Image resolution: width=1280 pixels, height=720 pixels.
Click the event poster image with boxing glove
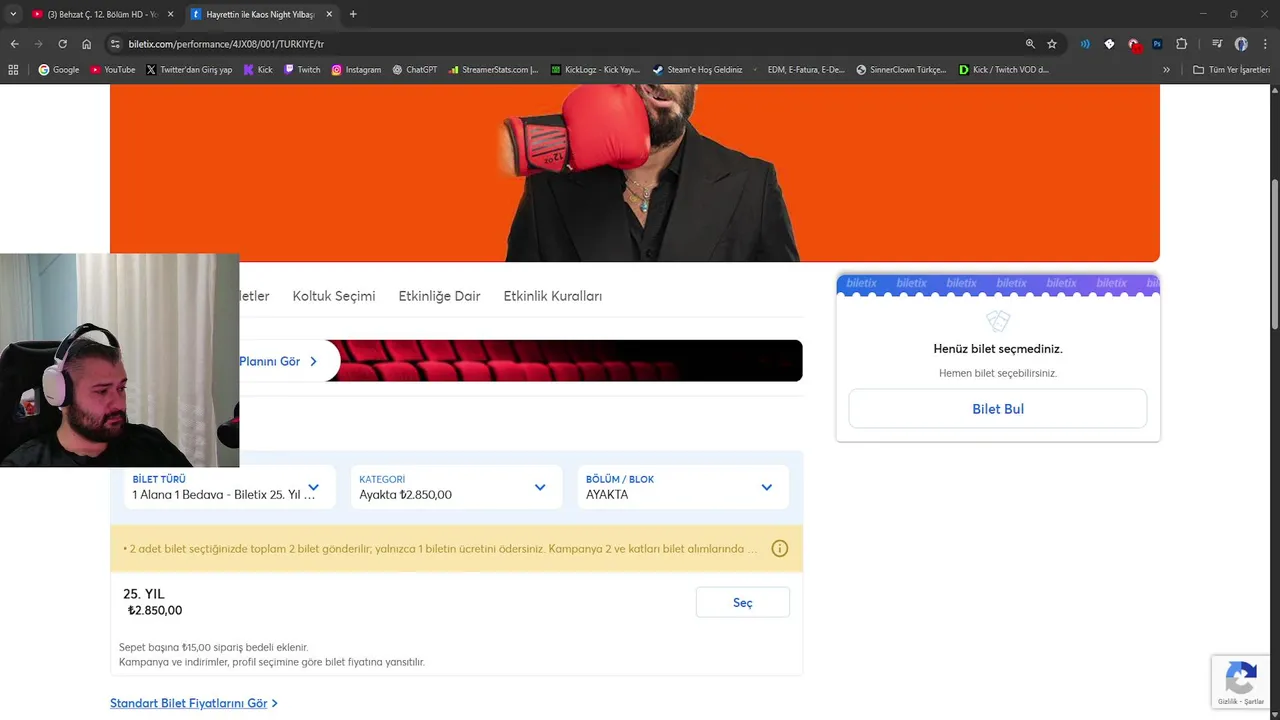(x=635, y=173)
